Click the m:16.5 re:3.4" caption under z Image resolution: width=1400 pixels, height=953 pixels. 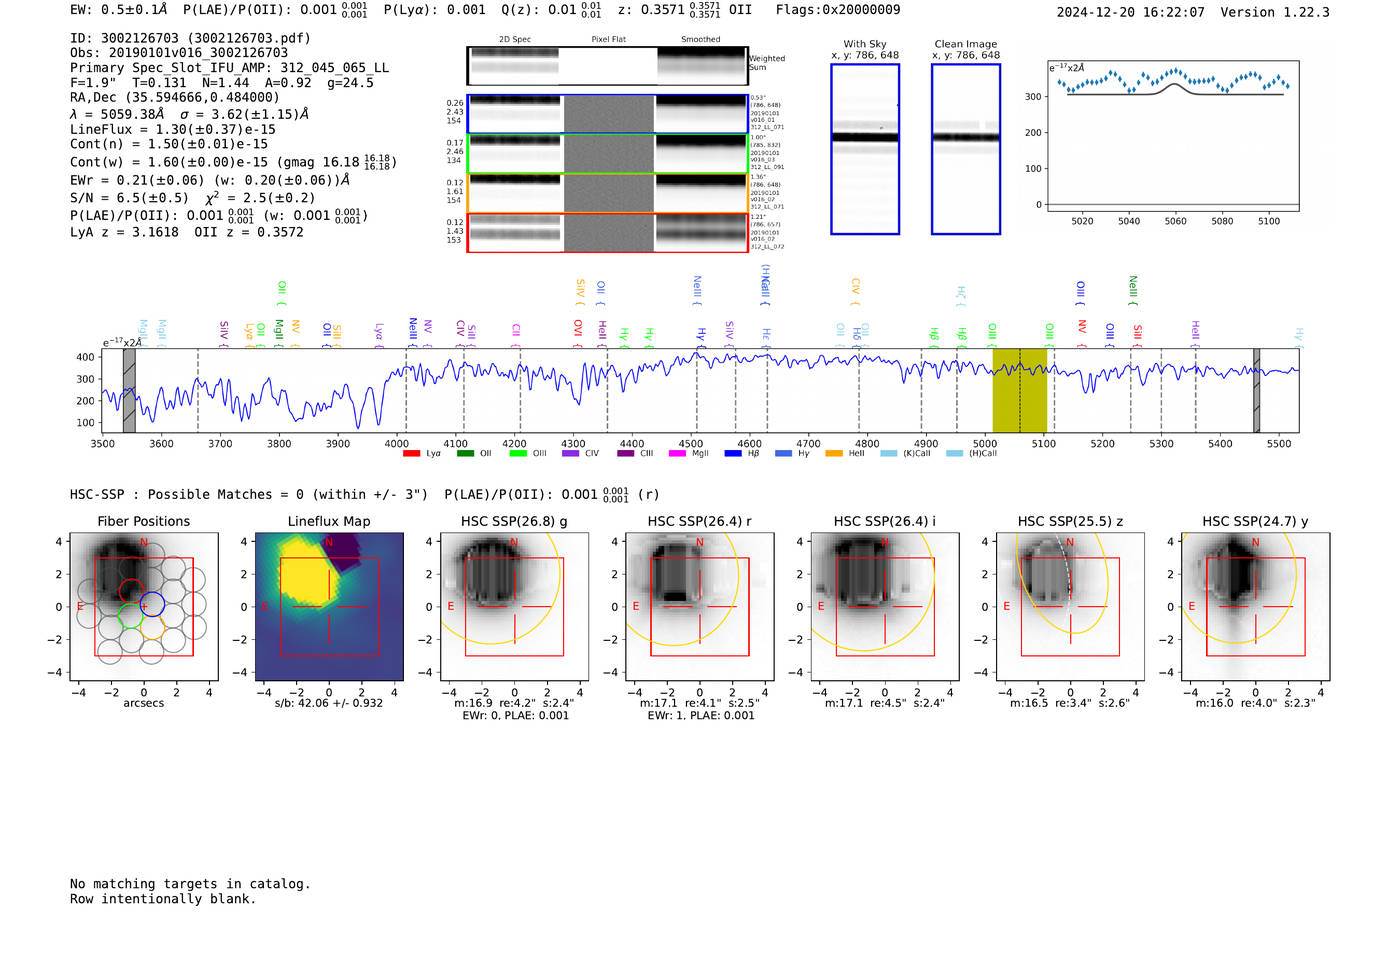[1070, 703]
